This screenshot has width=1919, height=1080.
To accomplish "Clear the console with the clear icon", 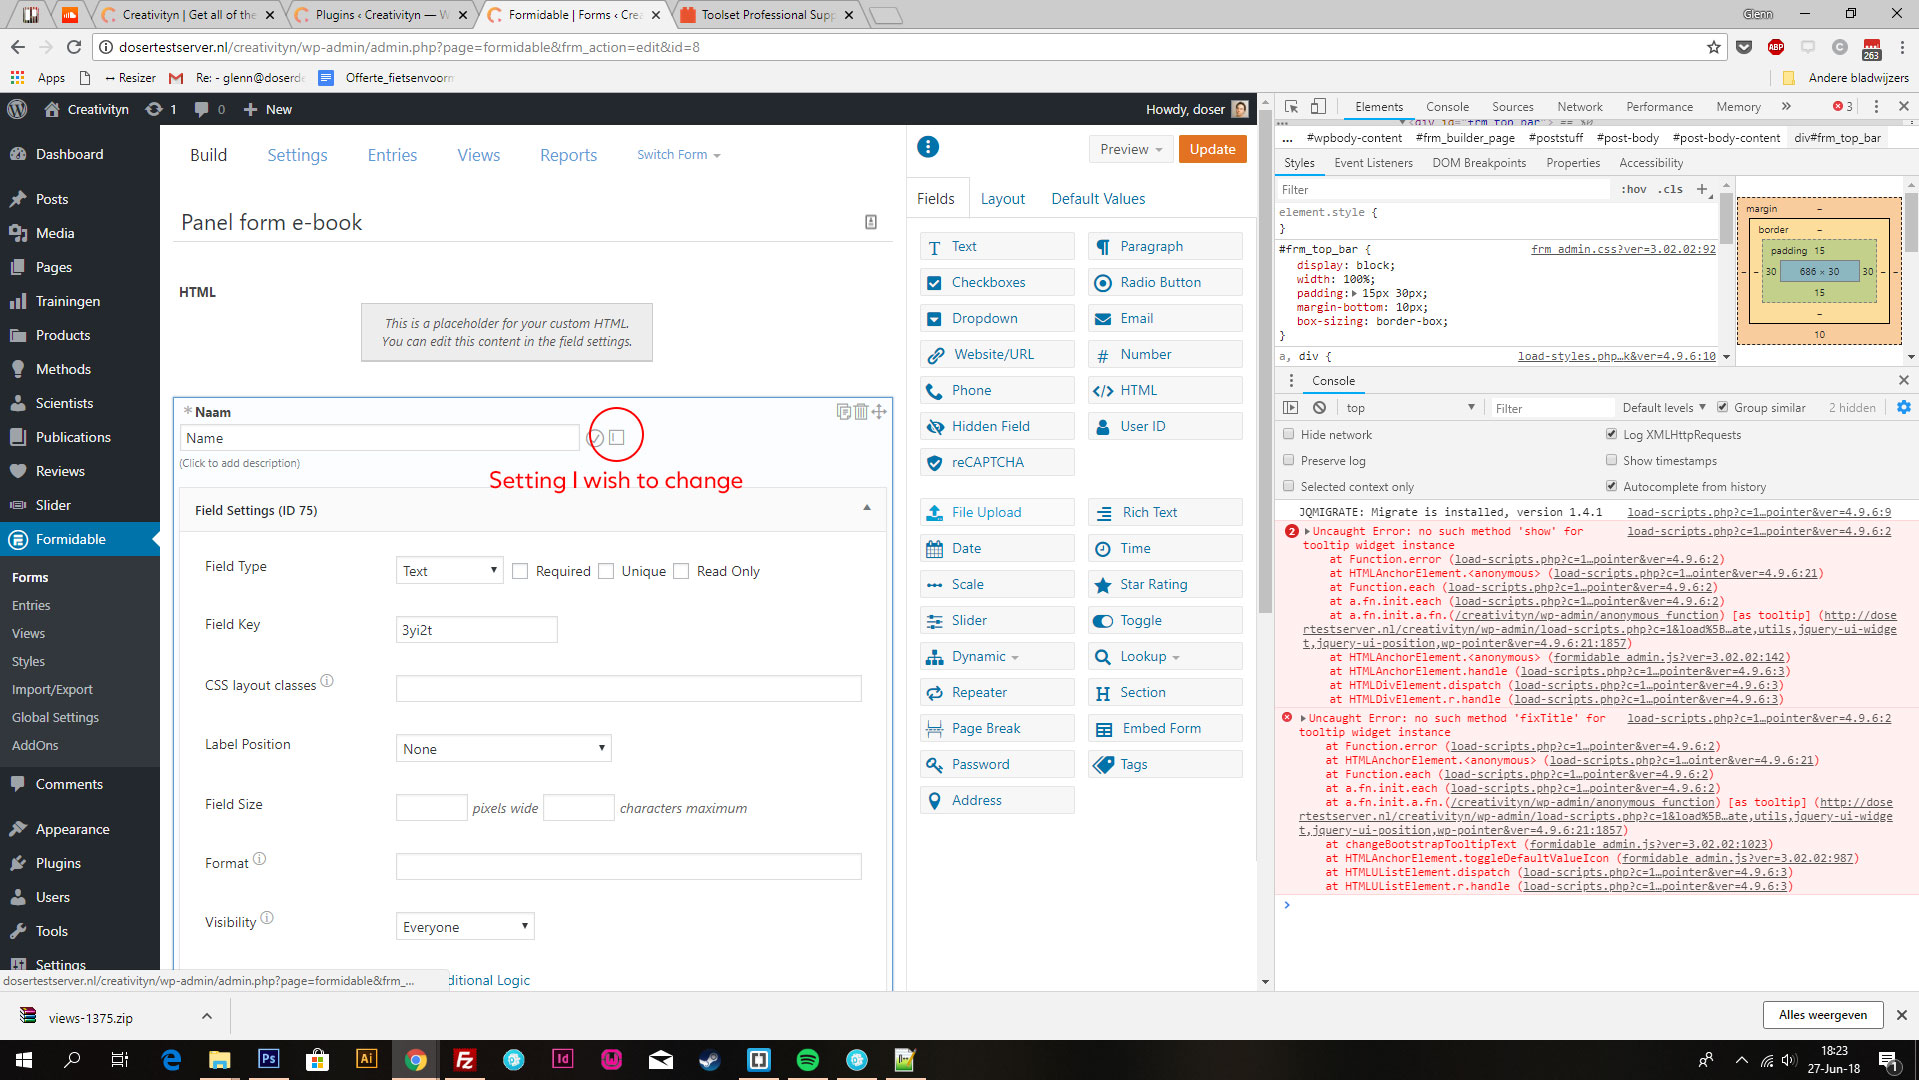I will tap(1319, 408).
